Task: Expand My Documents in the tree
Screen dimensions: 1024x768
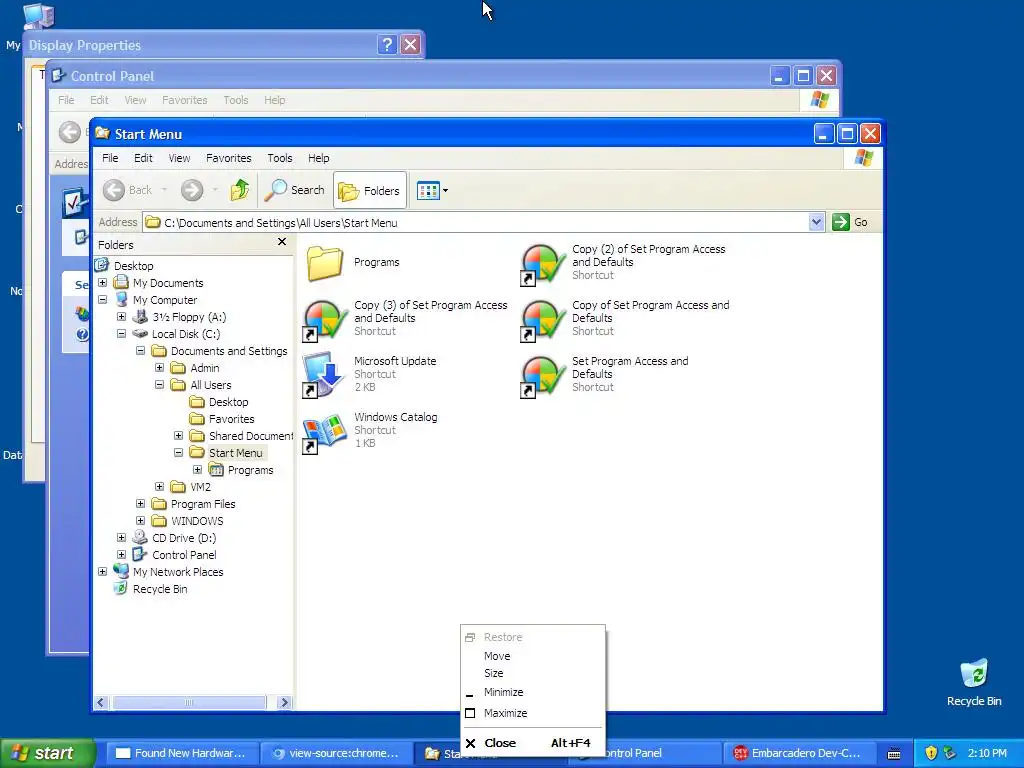Action: pyautogui.click(x=103, y=283)
